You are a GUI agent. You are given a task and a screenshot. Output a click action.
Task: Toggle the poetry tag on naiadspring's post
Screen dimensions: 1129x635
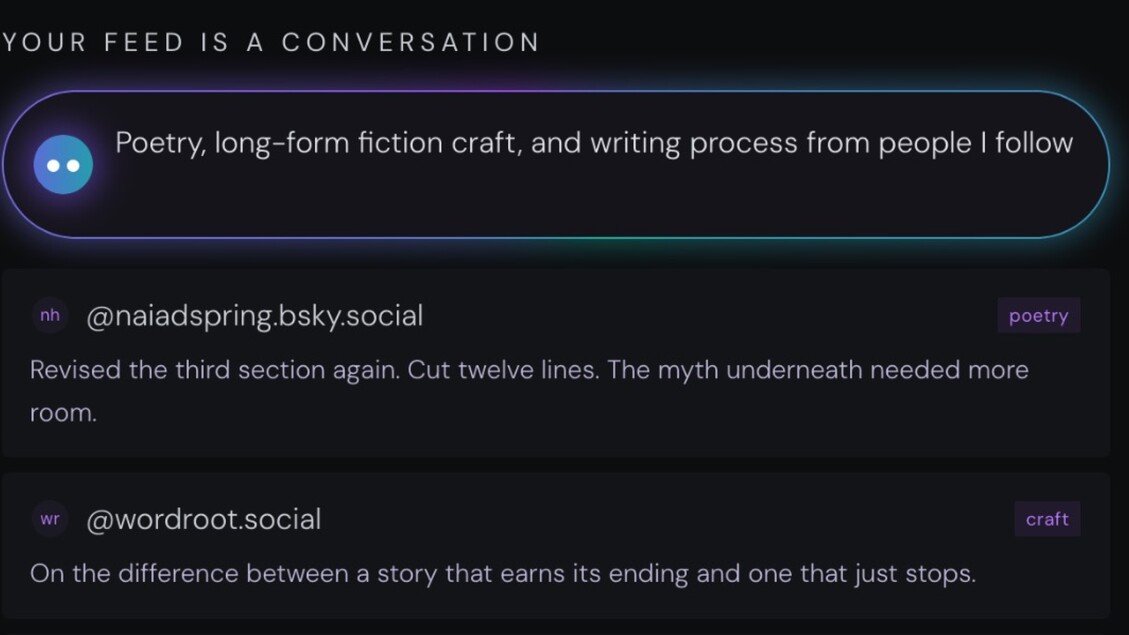point(1038,315)
